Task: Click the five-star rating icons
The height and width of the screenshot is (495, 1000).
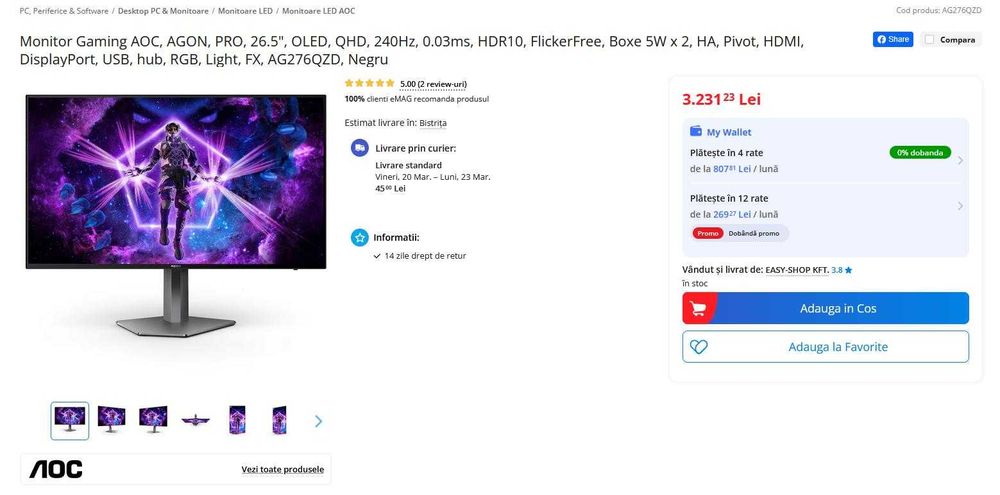Action: [x=369, y=84]
